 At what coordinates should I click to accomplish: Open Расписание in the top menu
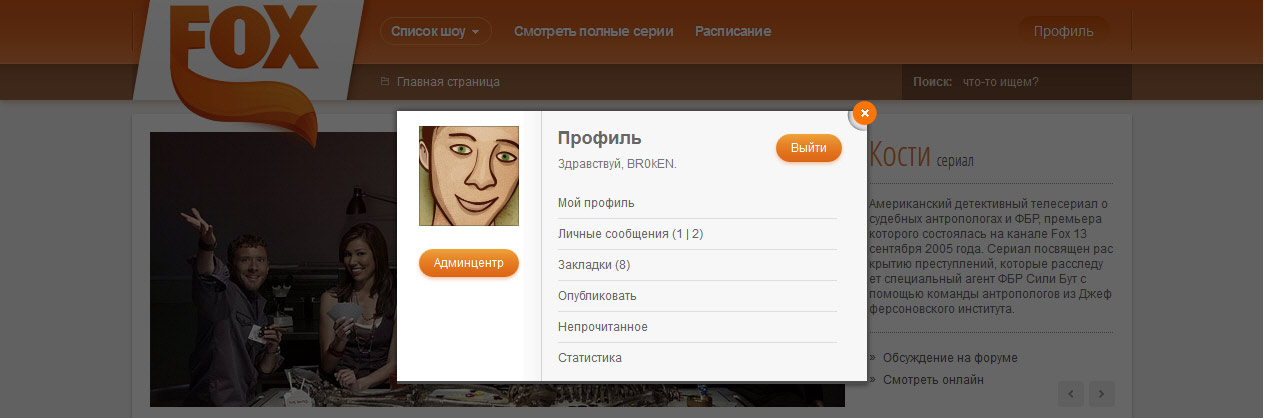[x=733, y=31]
